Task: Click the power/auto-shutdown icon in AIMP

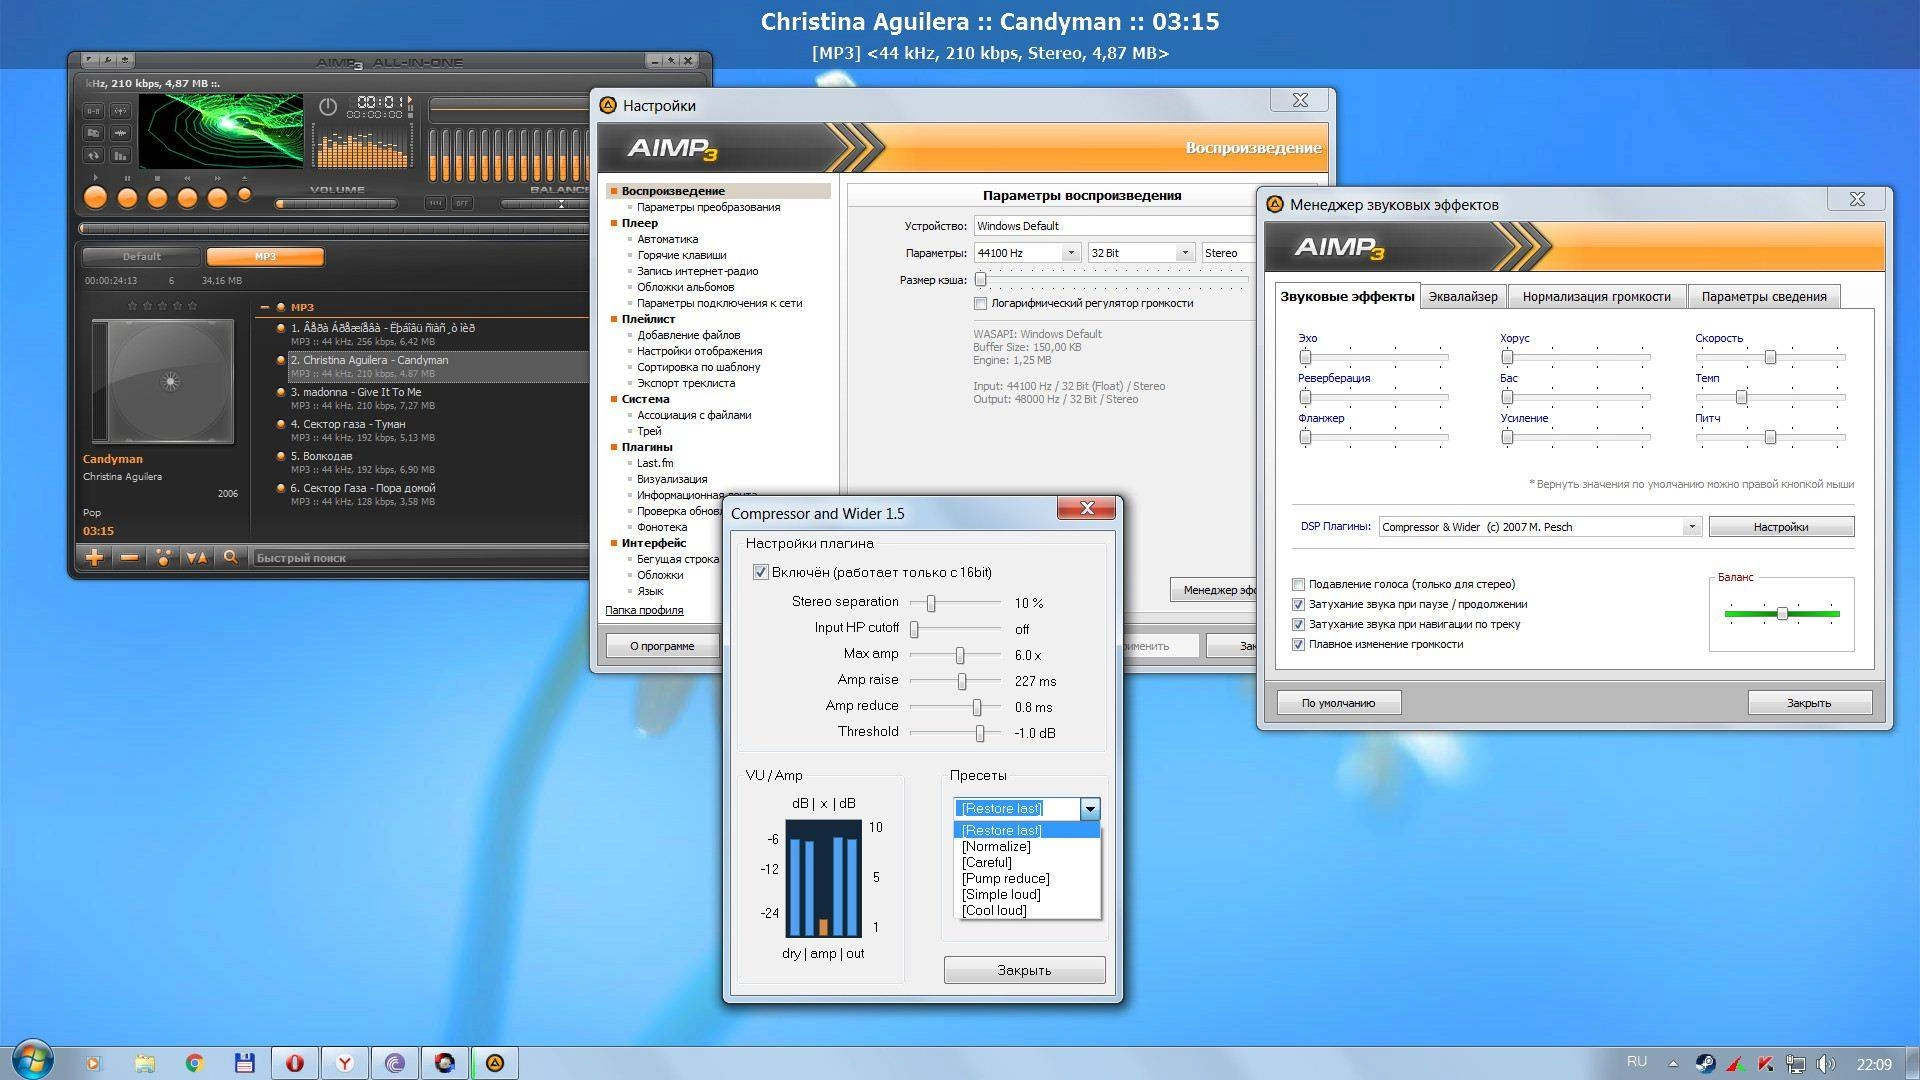Action: click(328, 106)
